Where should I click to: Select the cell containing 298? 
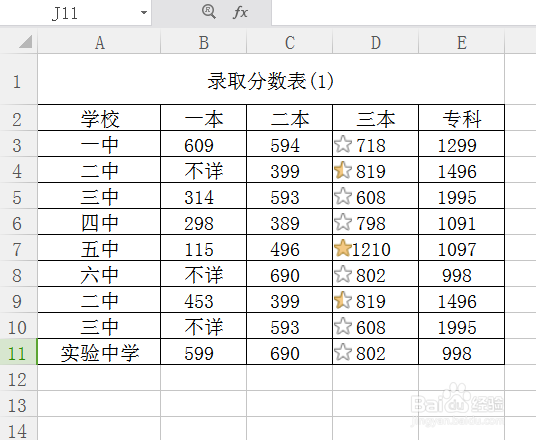pos(204,222)
